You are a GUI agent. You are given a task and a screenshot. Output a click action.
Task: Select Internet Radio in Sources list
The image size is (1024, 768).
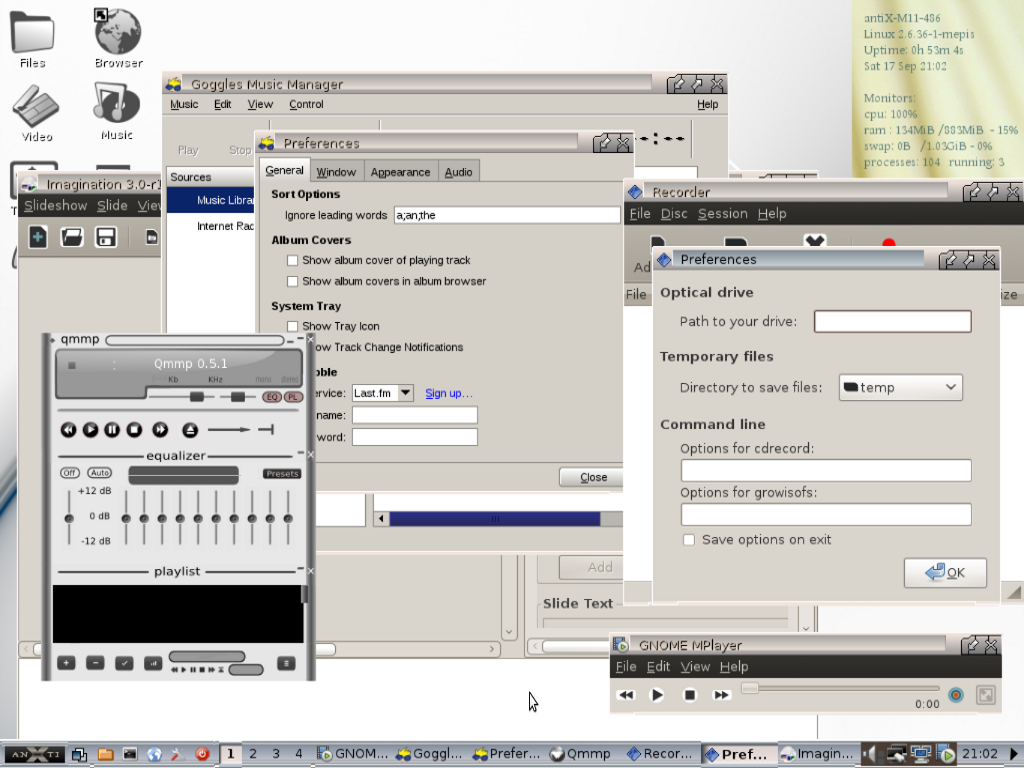(x=212, y=226)
